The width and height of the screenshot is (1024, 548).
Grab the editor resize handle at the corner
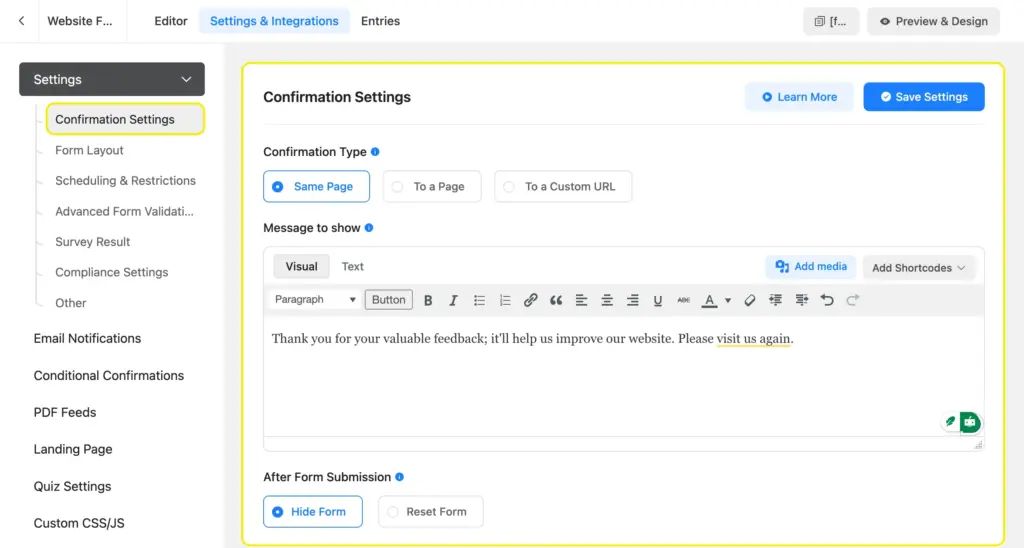(x=978, y=445)
